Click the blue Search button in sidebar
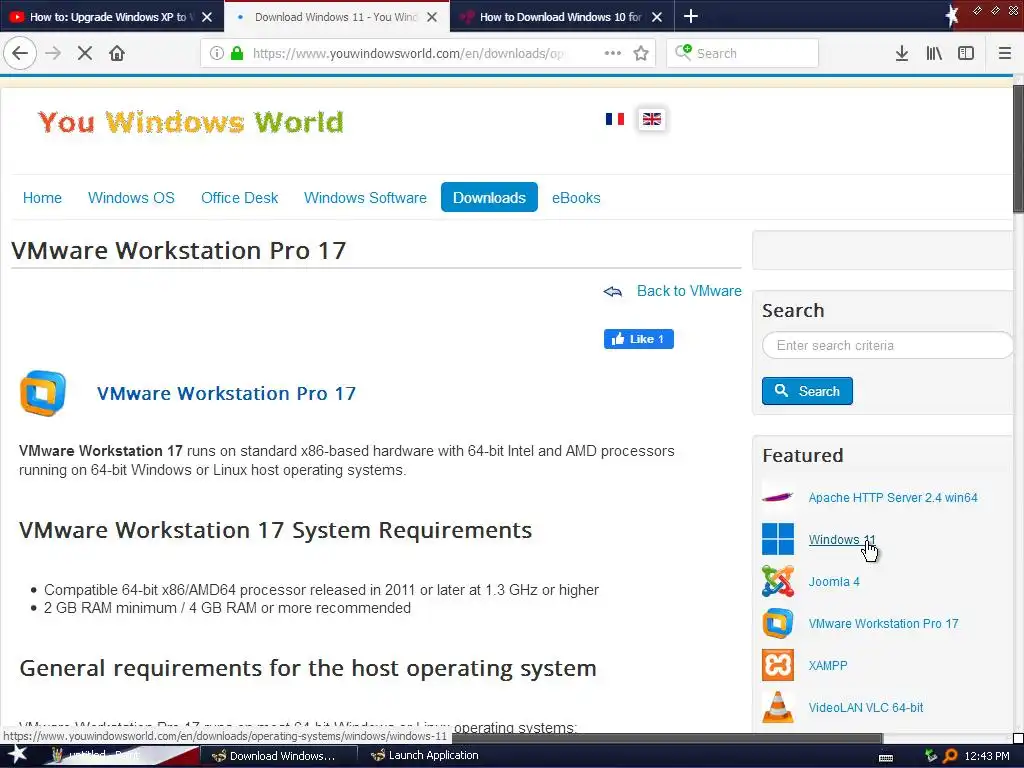Image resolution: width=1024 pixels, height=768 pixels. tap(807, 391)
